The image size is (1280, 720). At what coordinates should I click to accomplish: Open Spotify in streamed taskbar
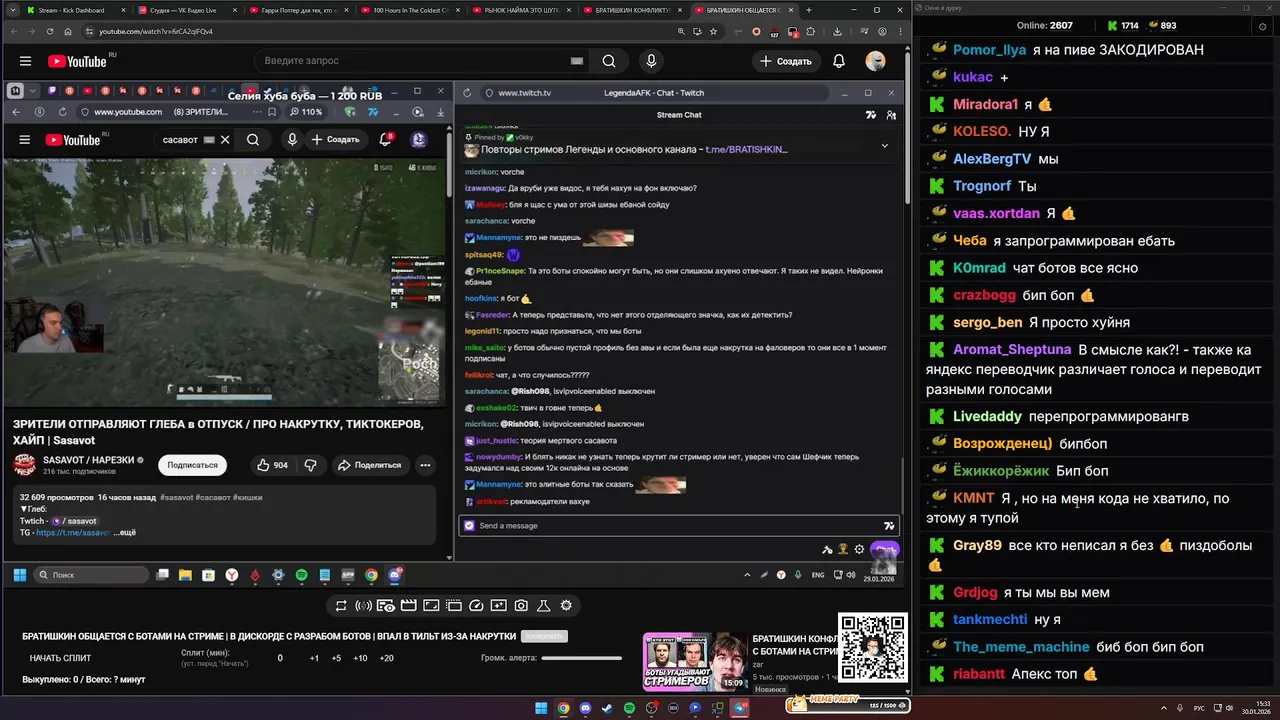[302, 575]
